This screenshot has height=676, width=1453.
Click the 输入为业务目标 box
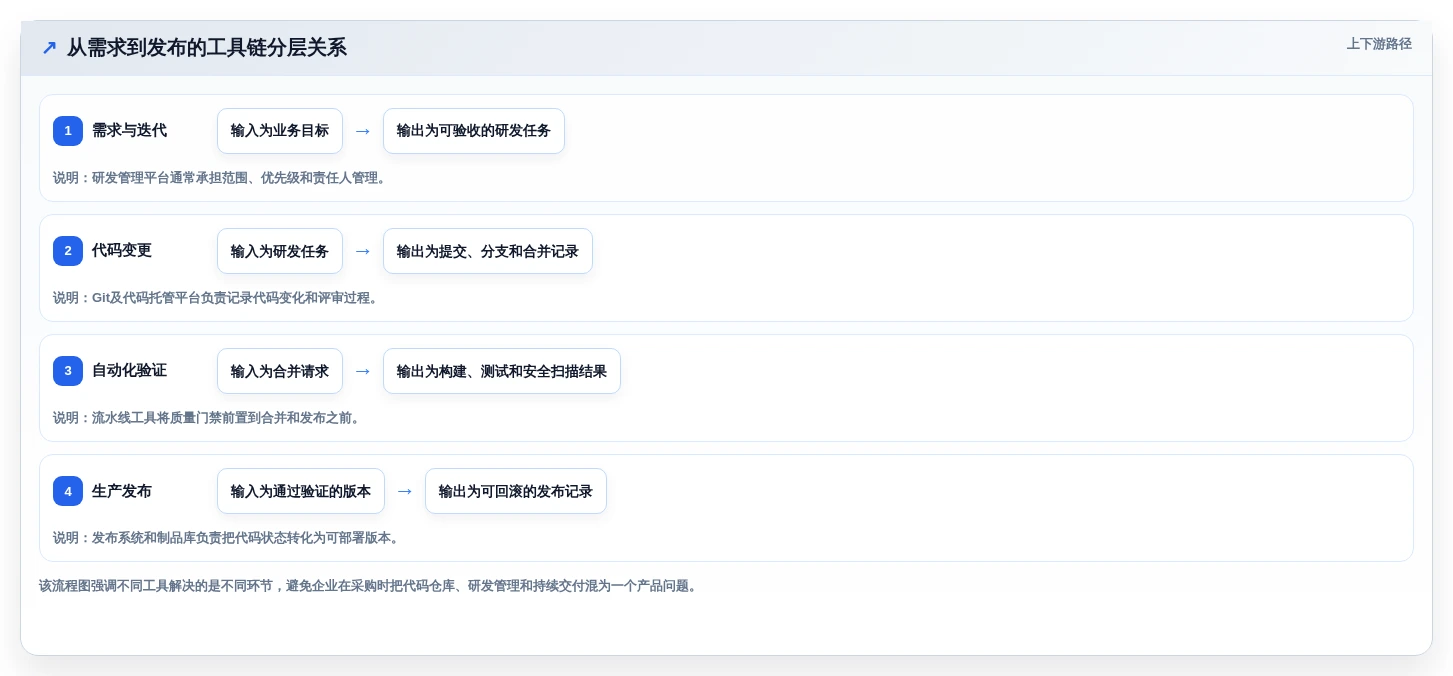pyautogui.click(x=280, y=131)
